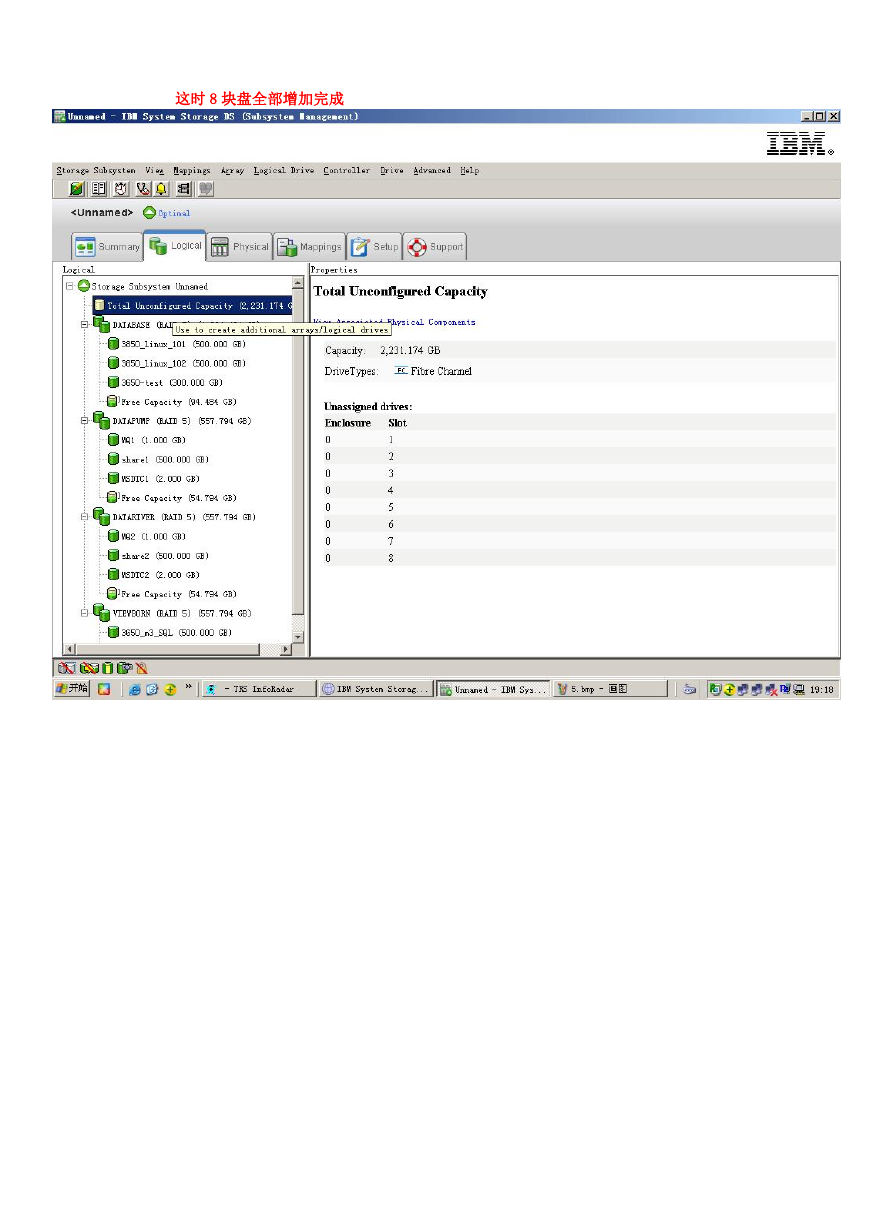Collapse the VIEWBORN array node

click(85, 613)
